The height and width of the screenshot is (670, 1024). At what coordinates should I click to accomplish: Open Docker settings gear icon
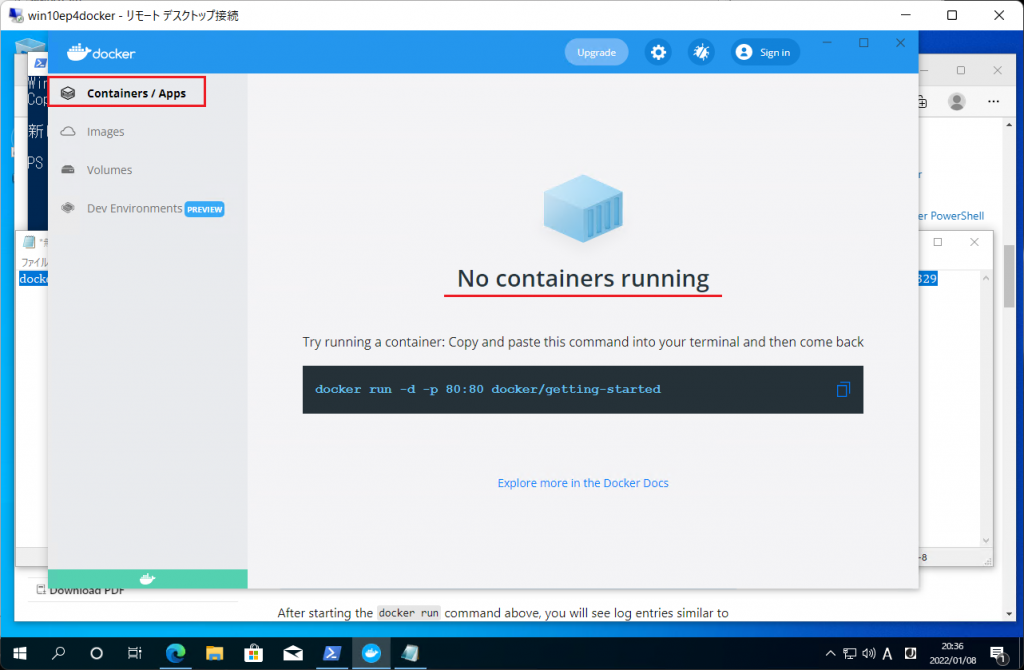point(658,52)
